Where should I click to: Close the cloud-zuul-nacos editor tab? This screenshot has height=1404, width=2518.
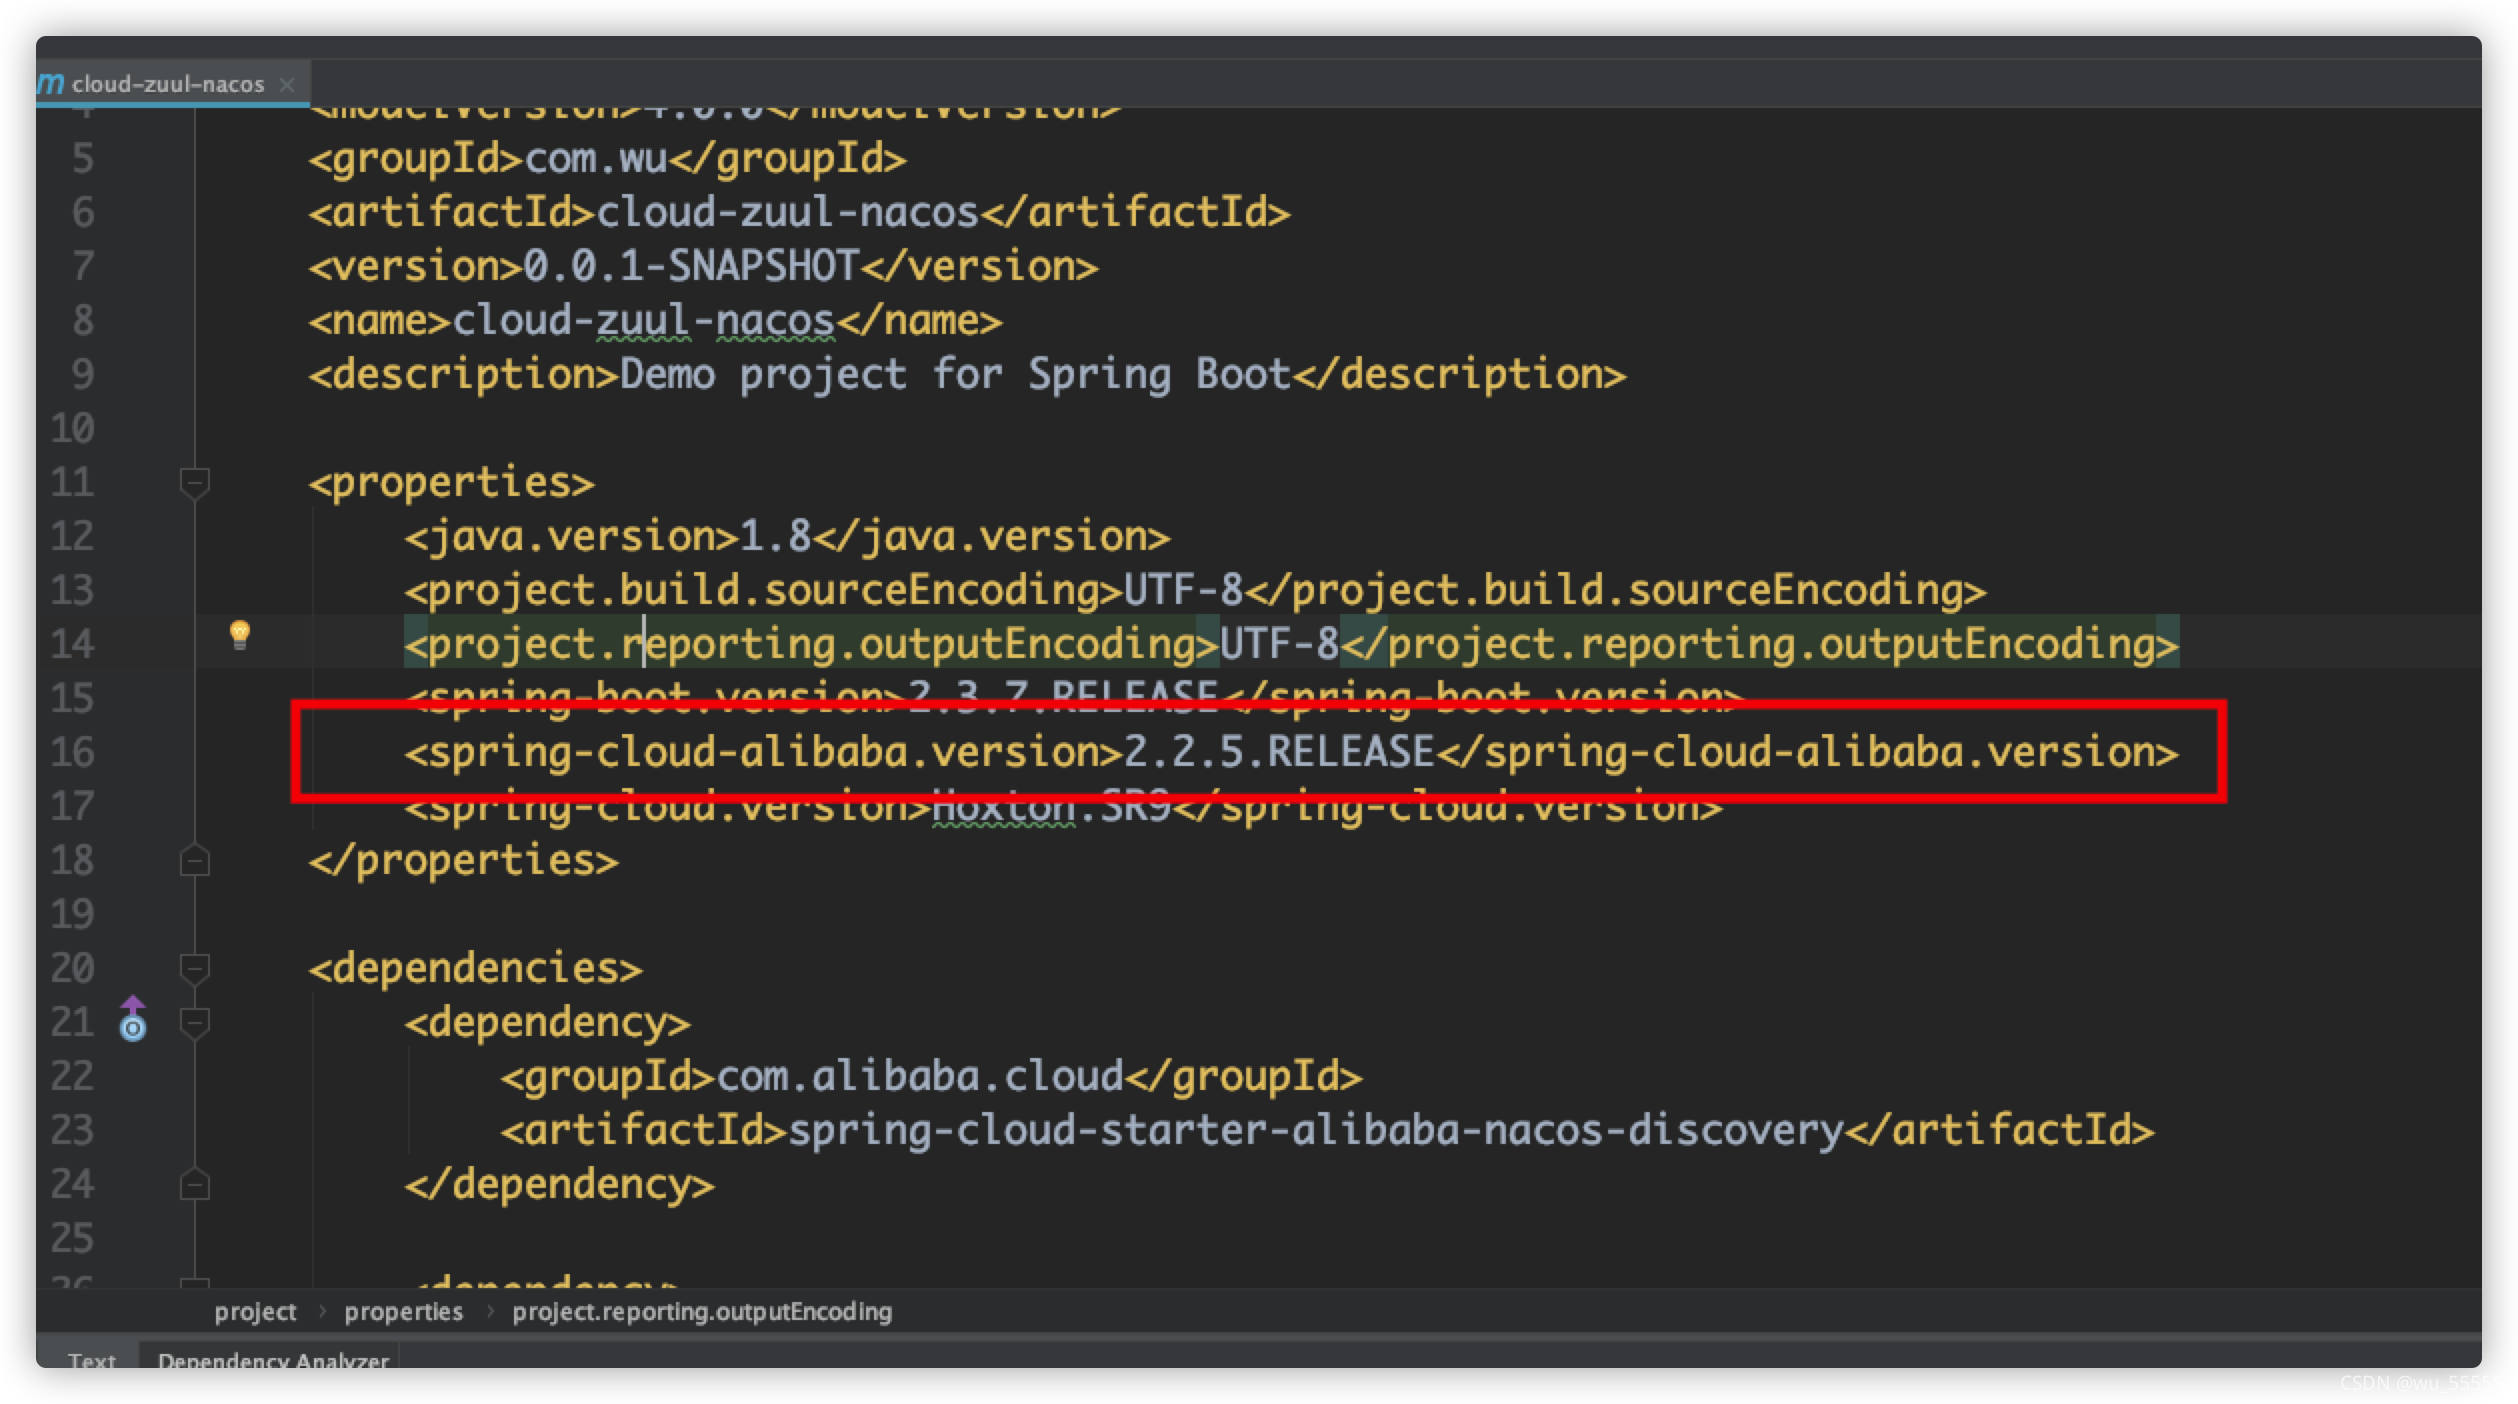coord(287,84)
